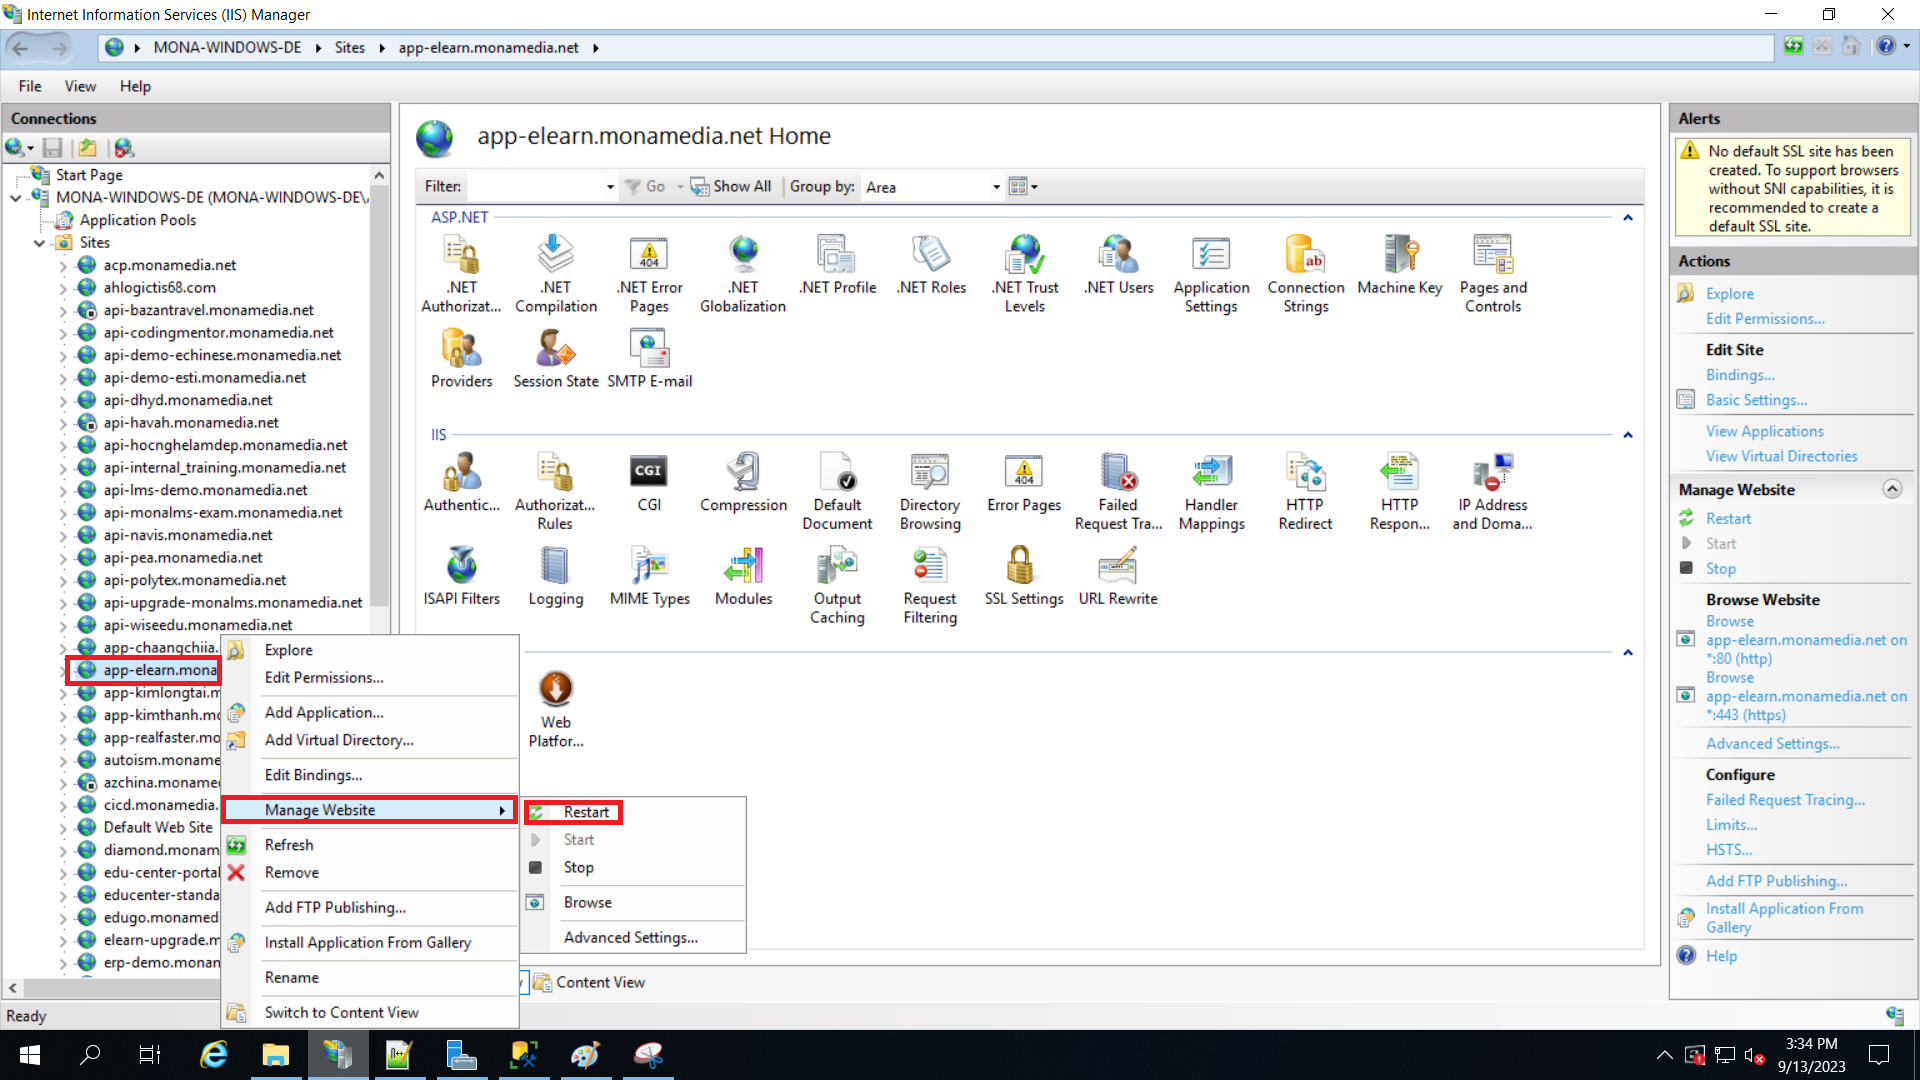Screen dimensions: 1920x1080
Task: Open .NET Profile icon
Action: pos(837,265)
